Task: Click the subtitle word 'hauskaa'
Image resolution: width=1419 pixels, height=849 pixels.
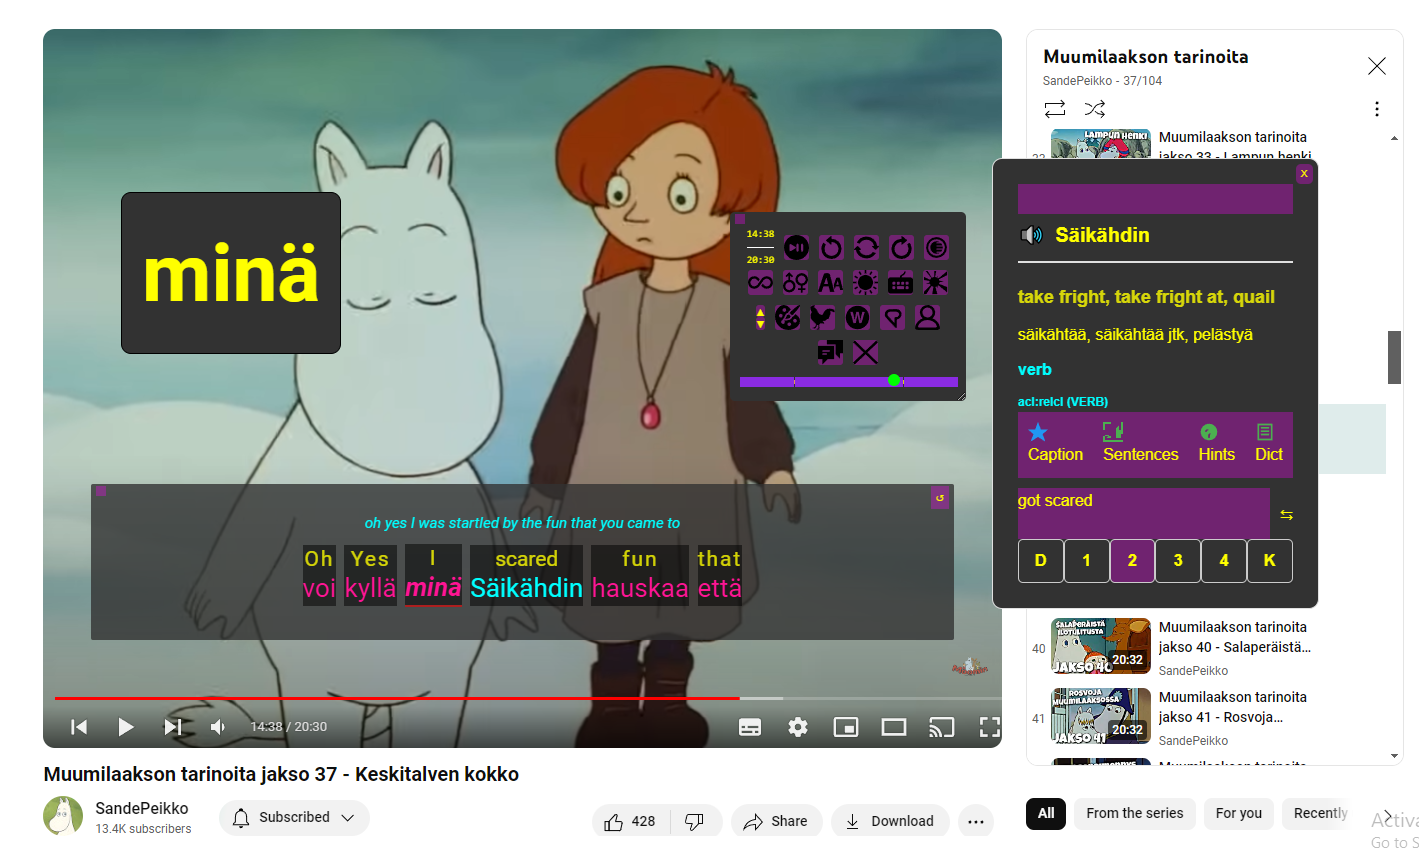Action: pos(640,588)
